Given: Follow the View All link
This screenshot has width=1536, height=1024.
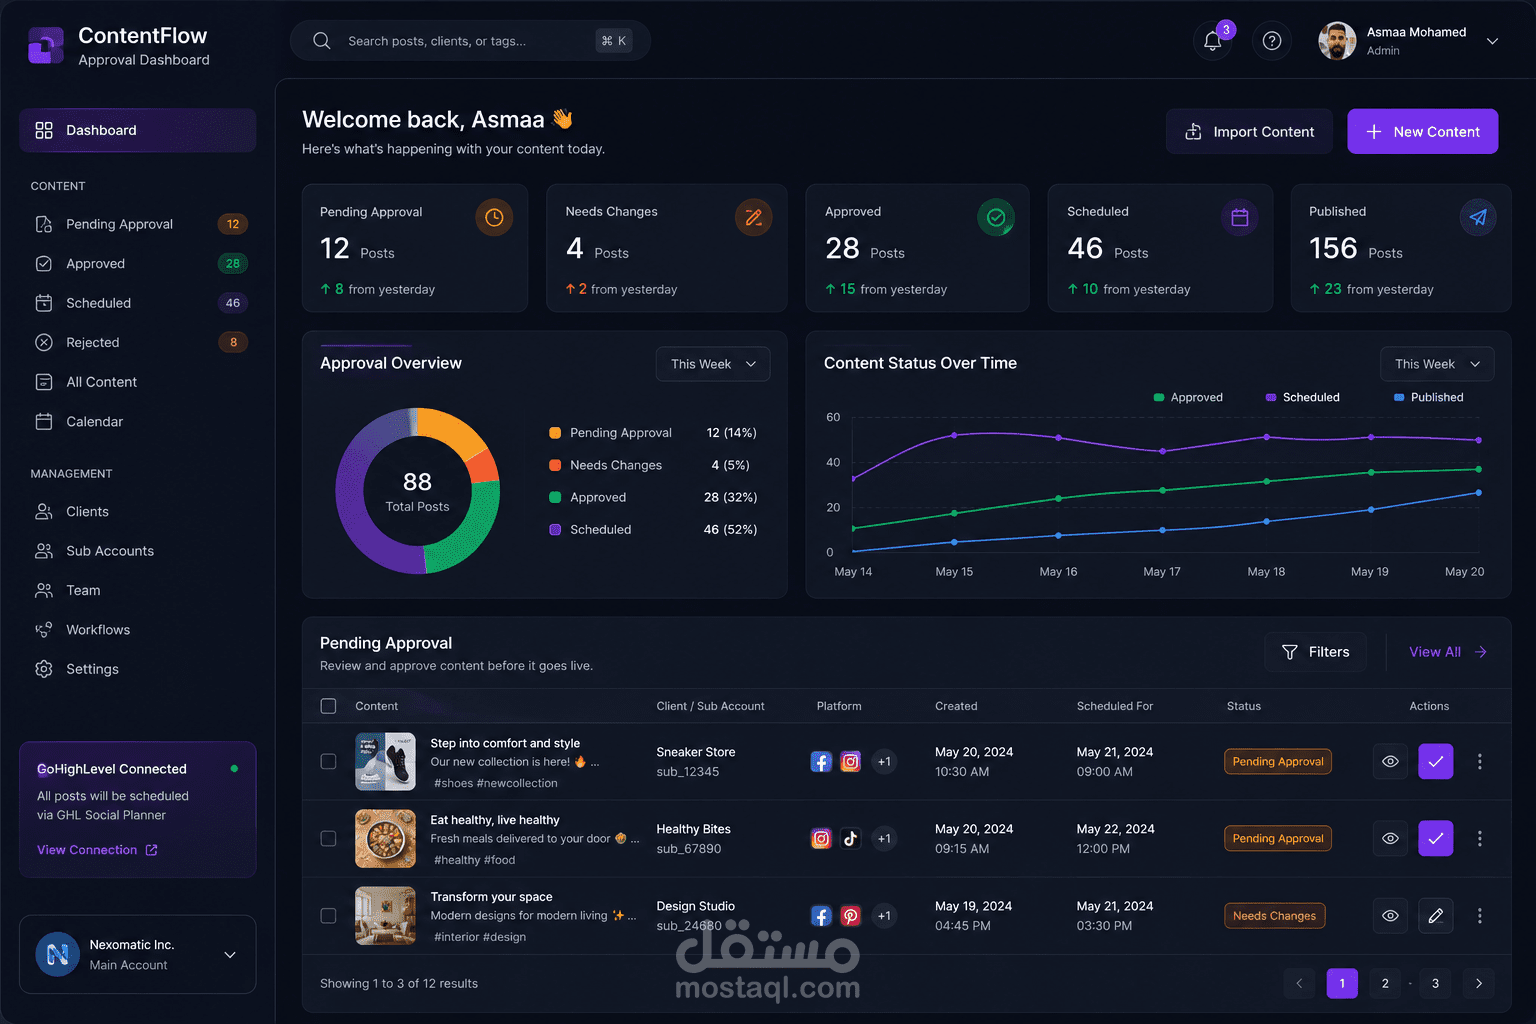Looking at the screenshot, I should coord(1448,652).
